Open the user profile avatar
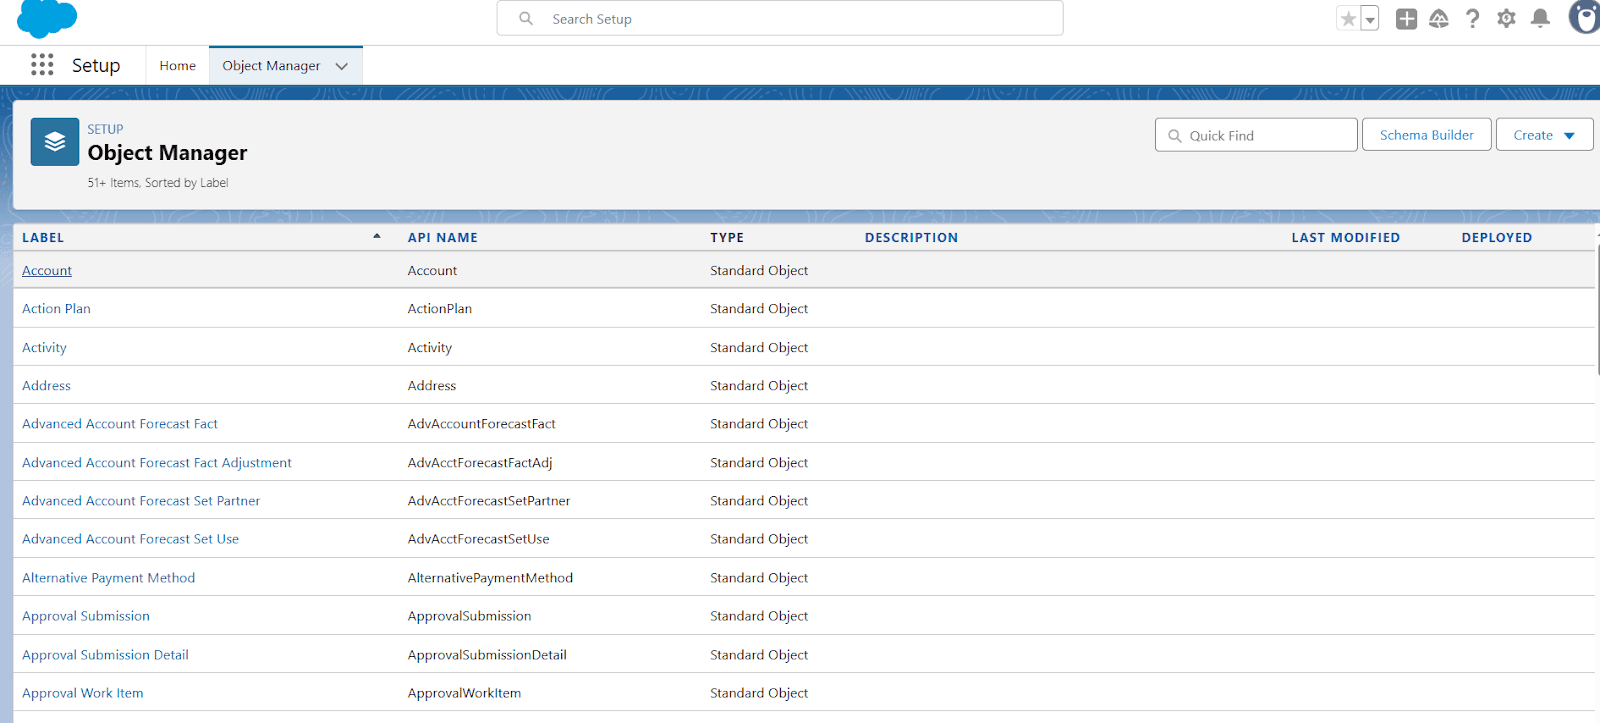The height and width of the screenshot is (723, 1600). [1584, 17]
